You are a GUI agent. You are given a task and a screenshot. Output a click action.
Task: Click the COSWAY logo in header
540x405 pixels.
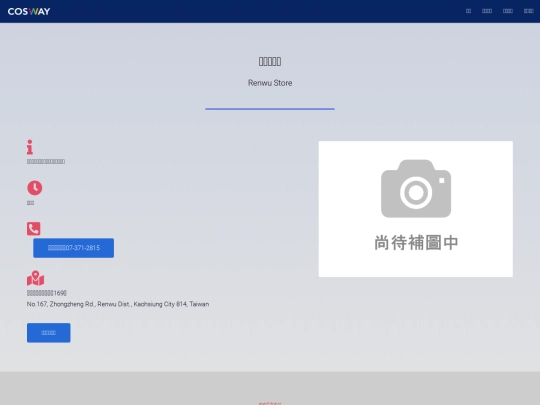tap(29, 11)
